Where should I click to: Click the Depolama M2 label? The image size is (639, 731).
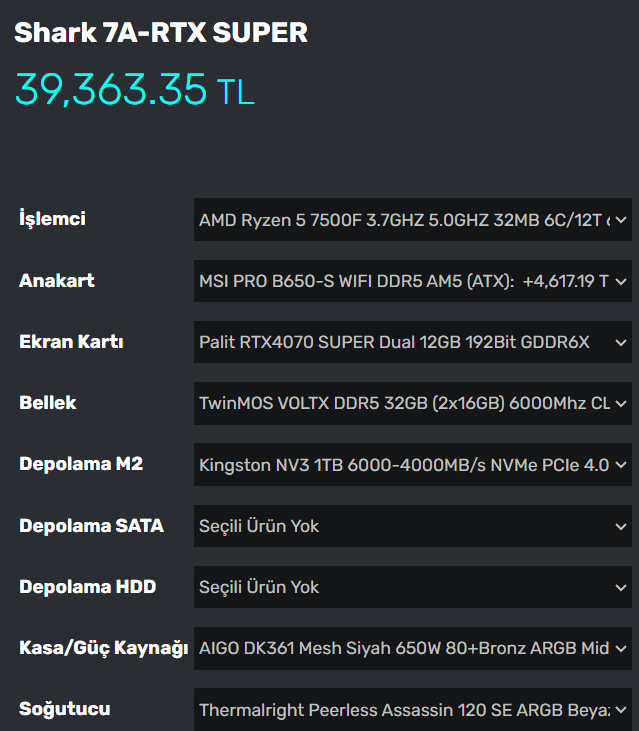(81, 464)
